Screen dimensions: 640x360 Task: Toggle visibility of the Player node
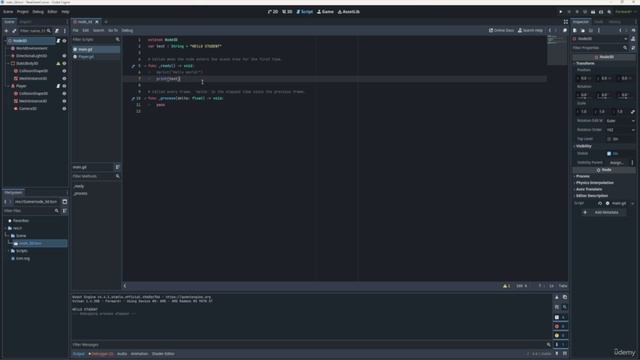pyautogui.click(x=64, y=86)
